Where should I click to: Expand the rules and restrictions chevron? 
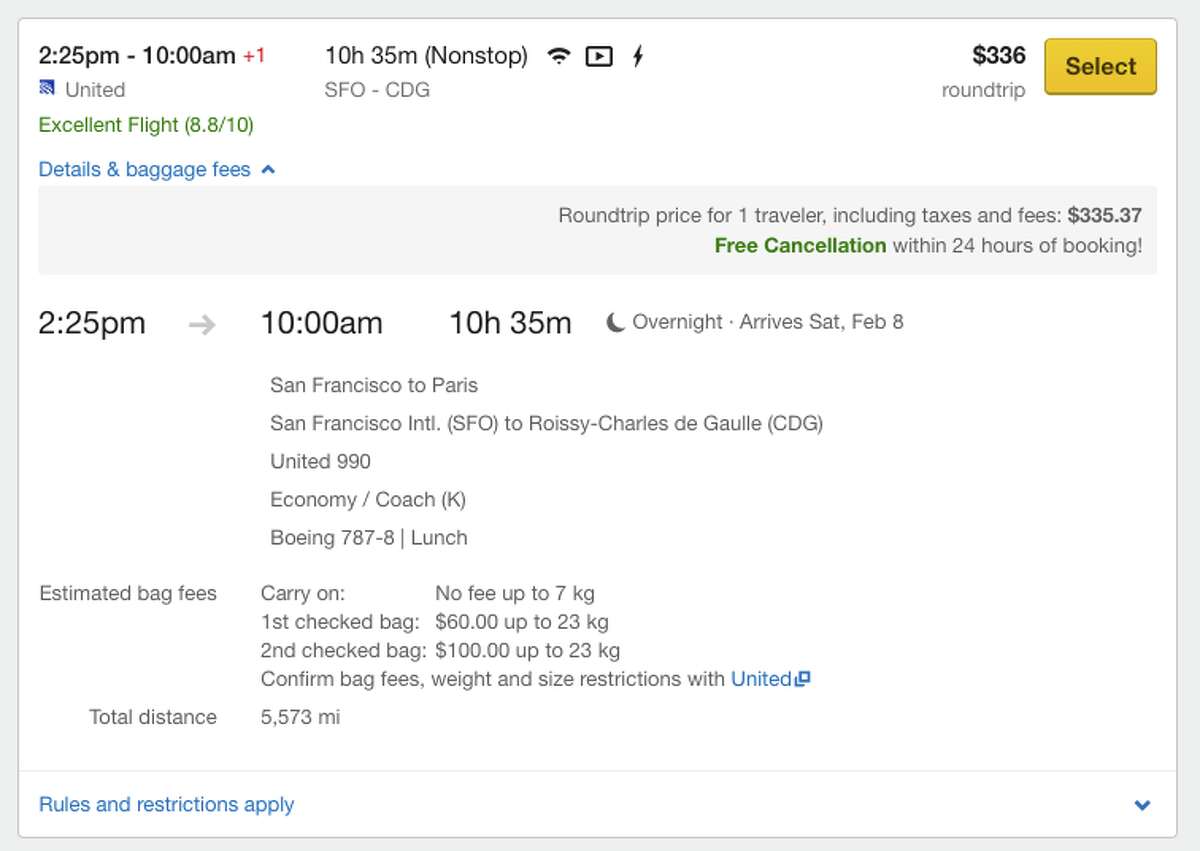(1143, 805)
